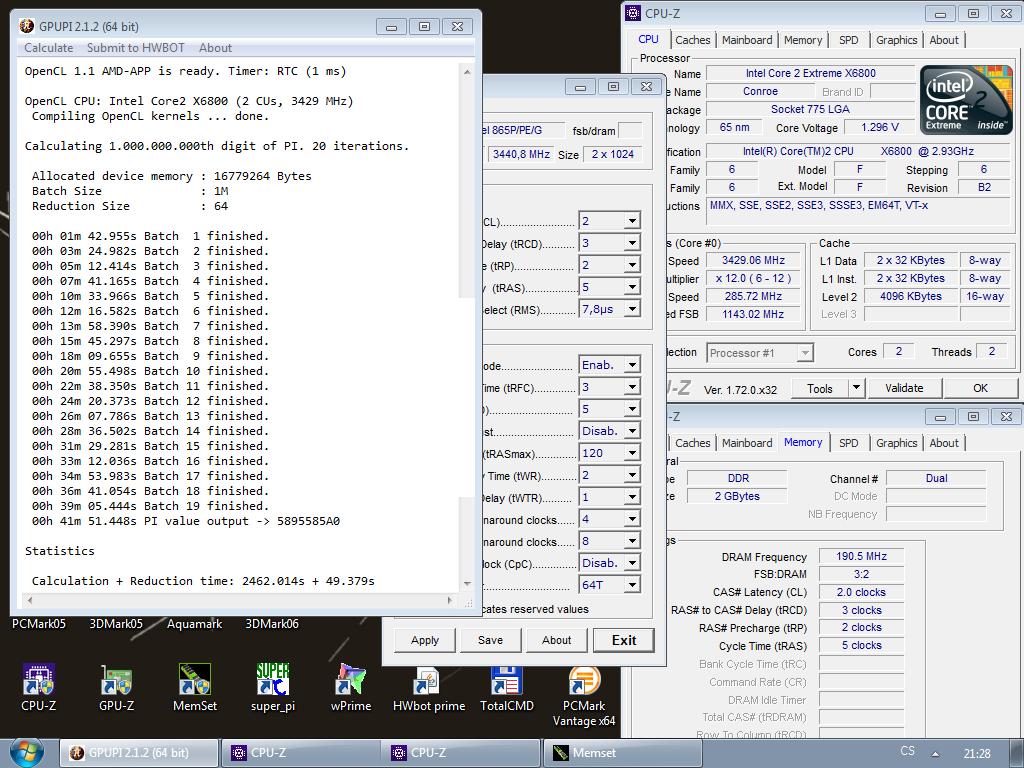This screenshot has height=768, width=1024.
Task: Launch TotalCMD from its desktop icon
Action: point(507,687)
